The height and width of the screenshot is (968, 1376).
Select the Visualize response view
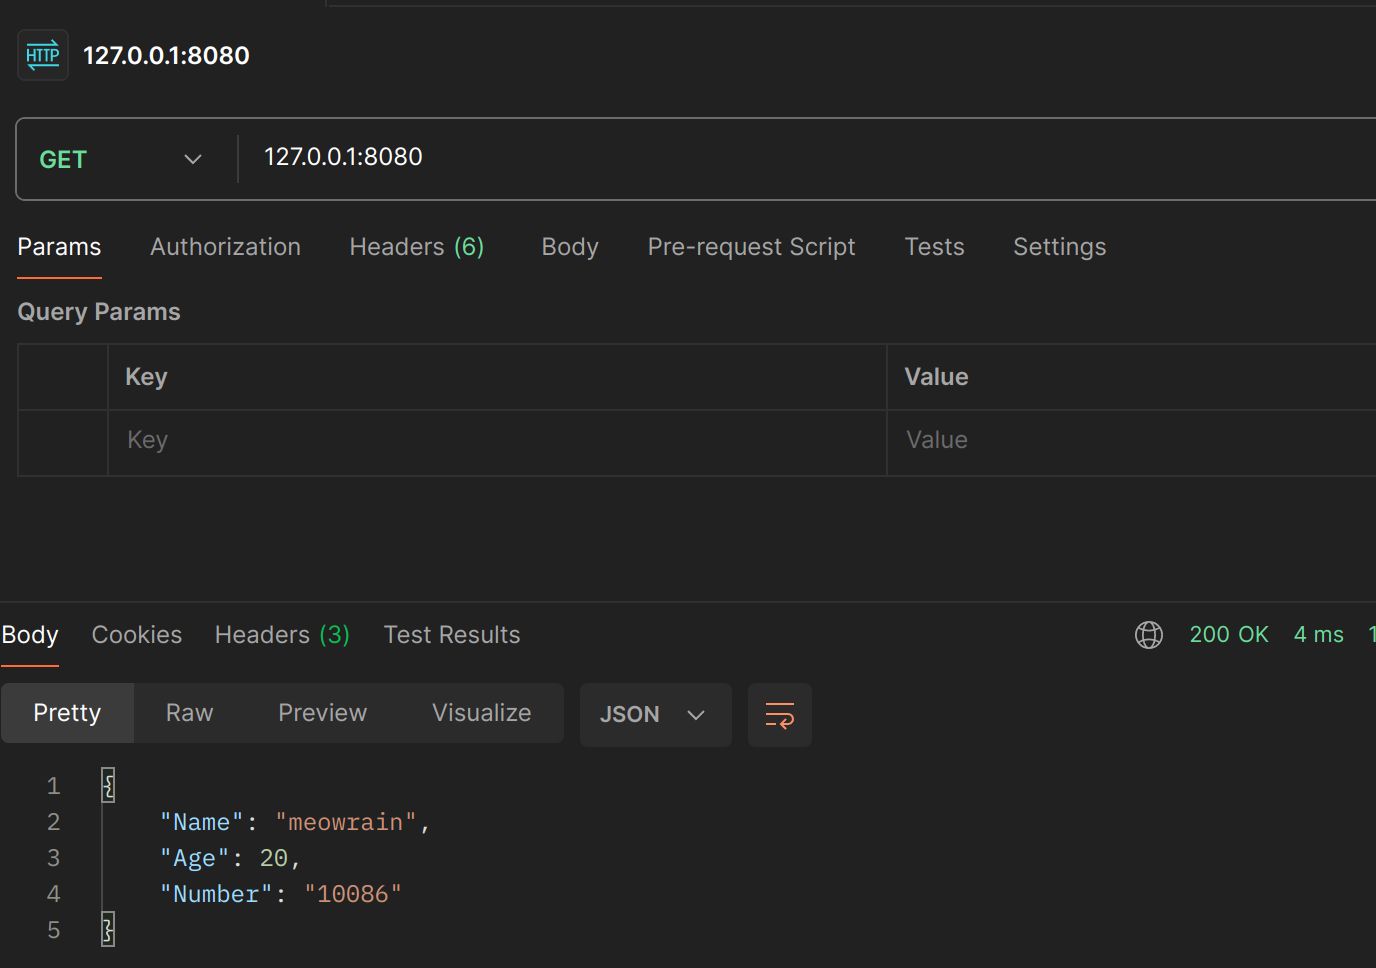click(x=481, y=713)
